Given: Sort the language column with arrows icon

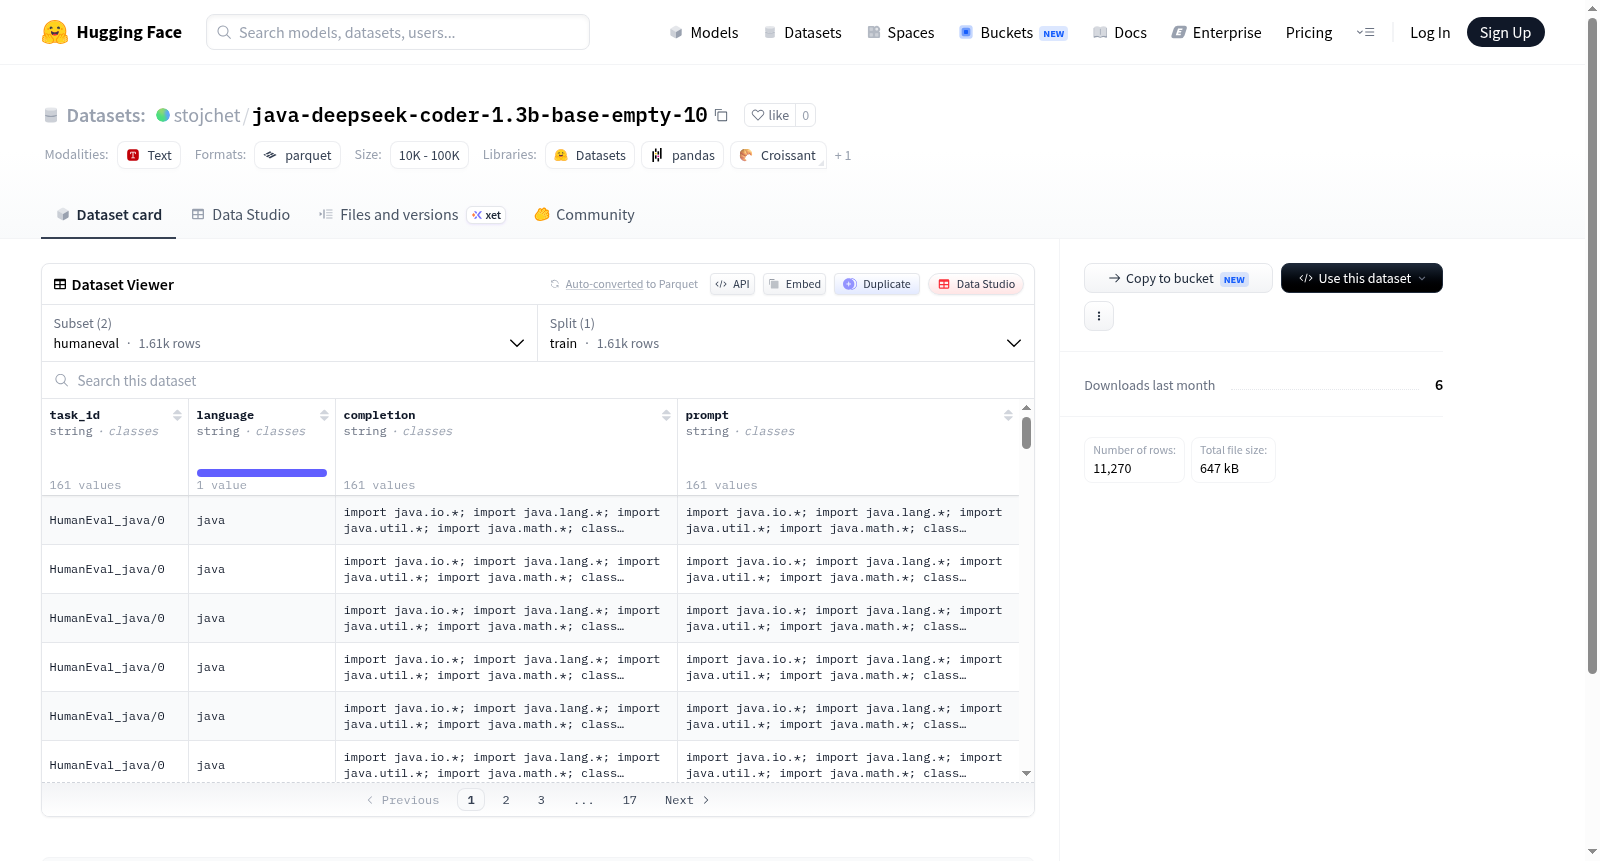Looking at the screenshot, I should click(324, 415).
